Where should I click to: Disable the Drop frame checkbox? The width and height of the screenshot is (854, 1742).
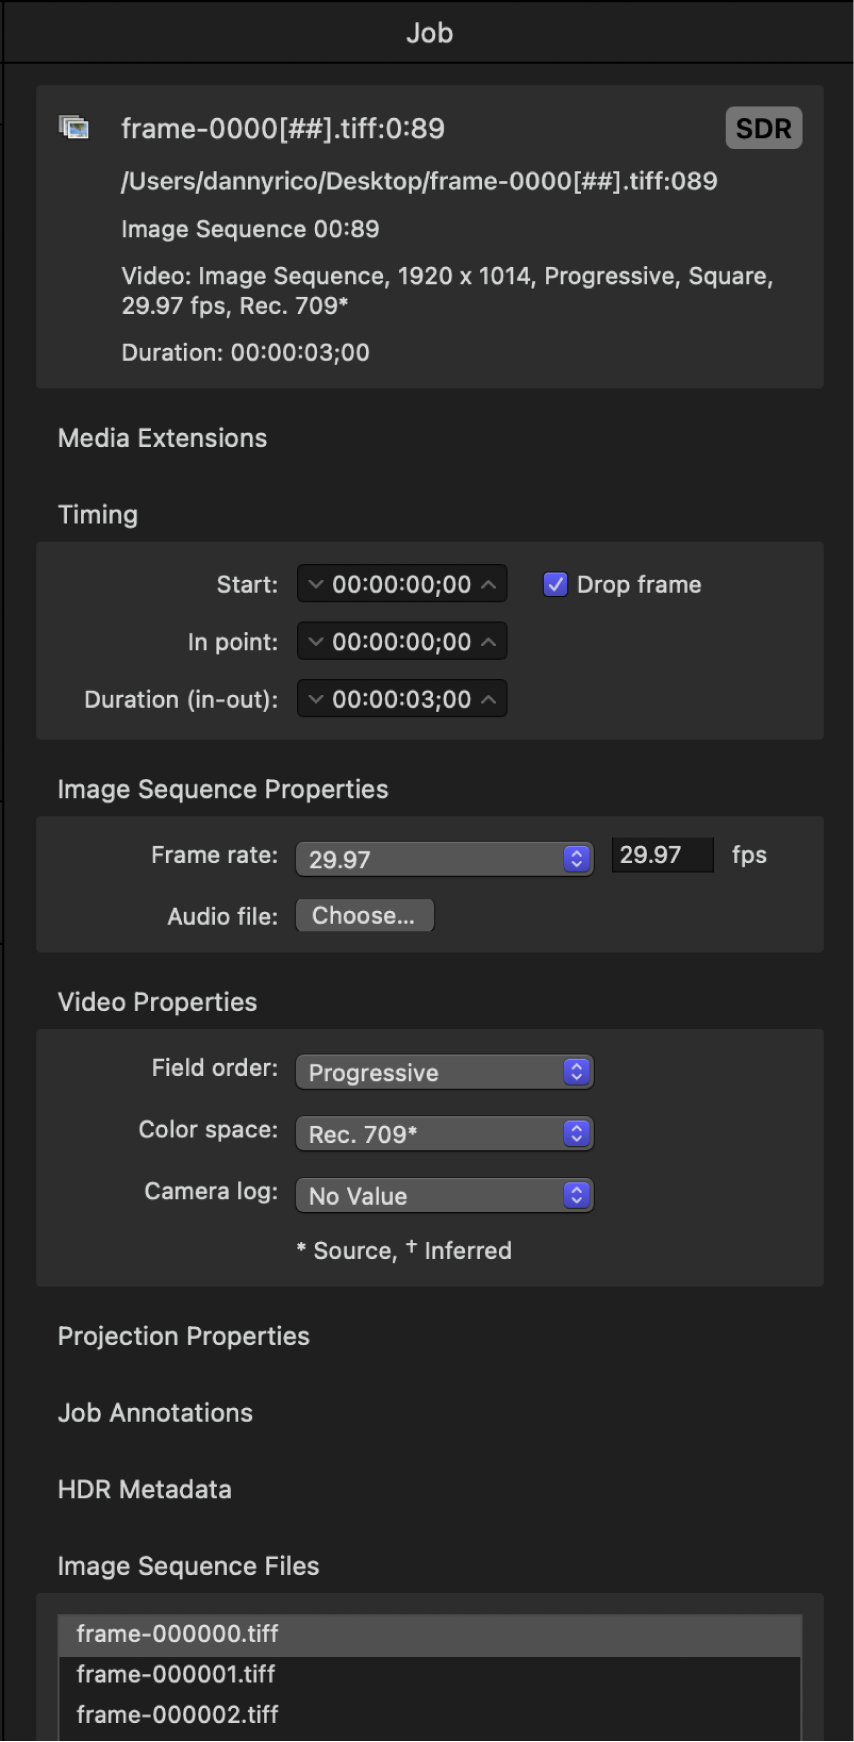click(555, 584)
